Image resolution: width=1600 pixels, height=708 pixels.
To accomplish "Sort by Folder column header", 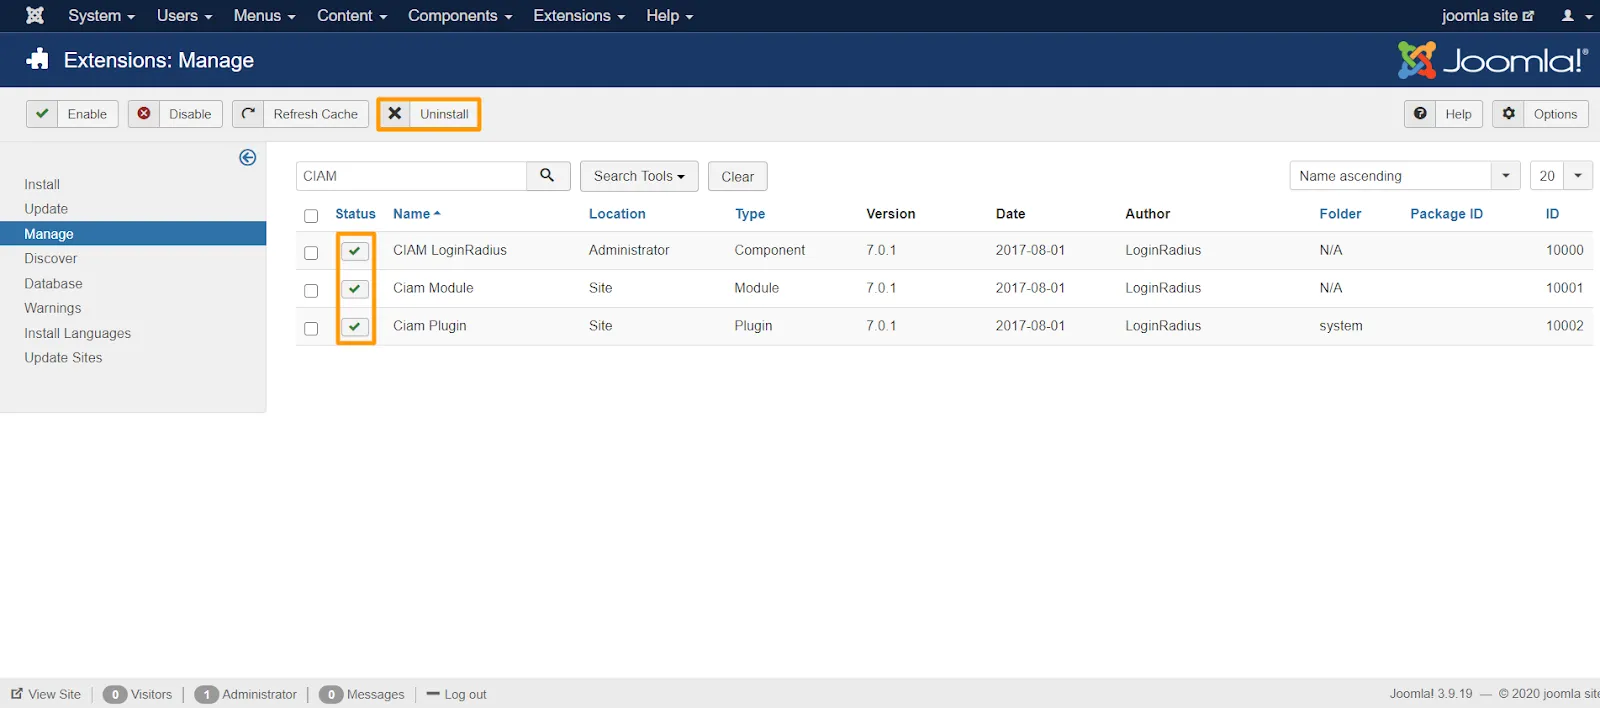I will click(1340, 214).
